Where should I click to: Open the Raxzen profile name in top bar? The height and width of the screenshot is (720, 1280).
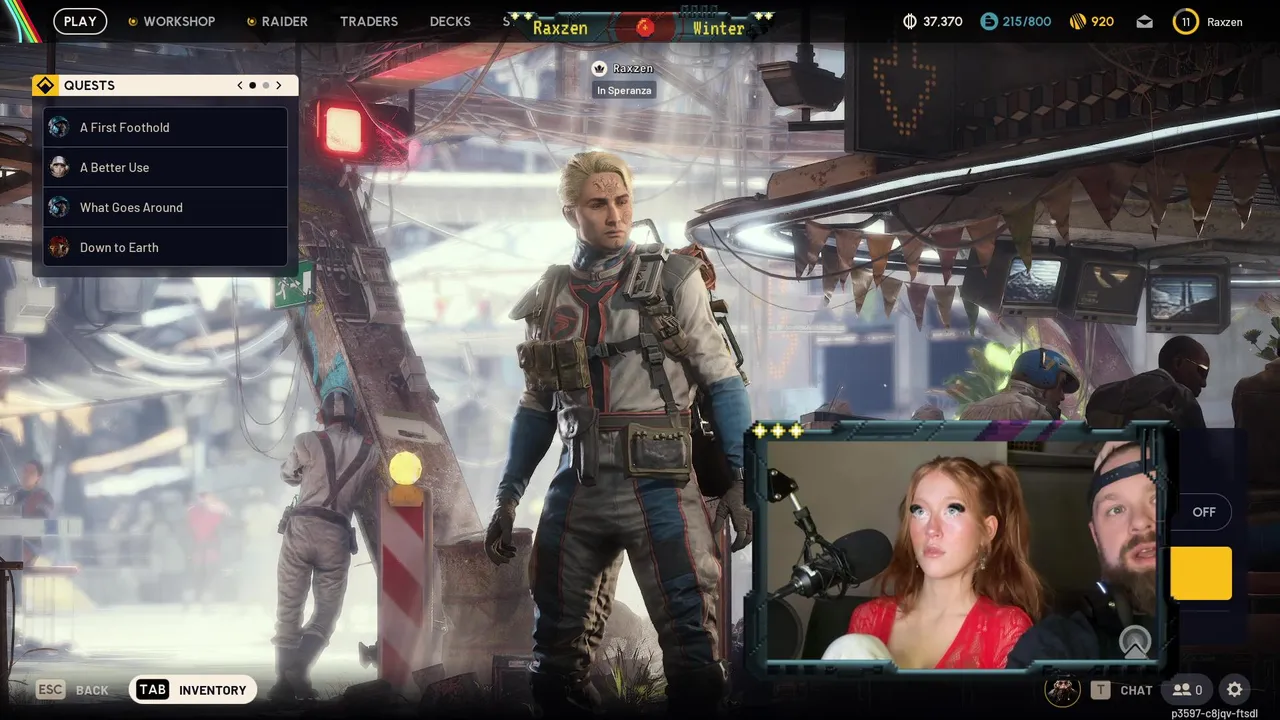click(1225, 22)
